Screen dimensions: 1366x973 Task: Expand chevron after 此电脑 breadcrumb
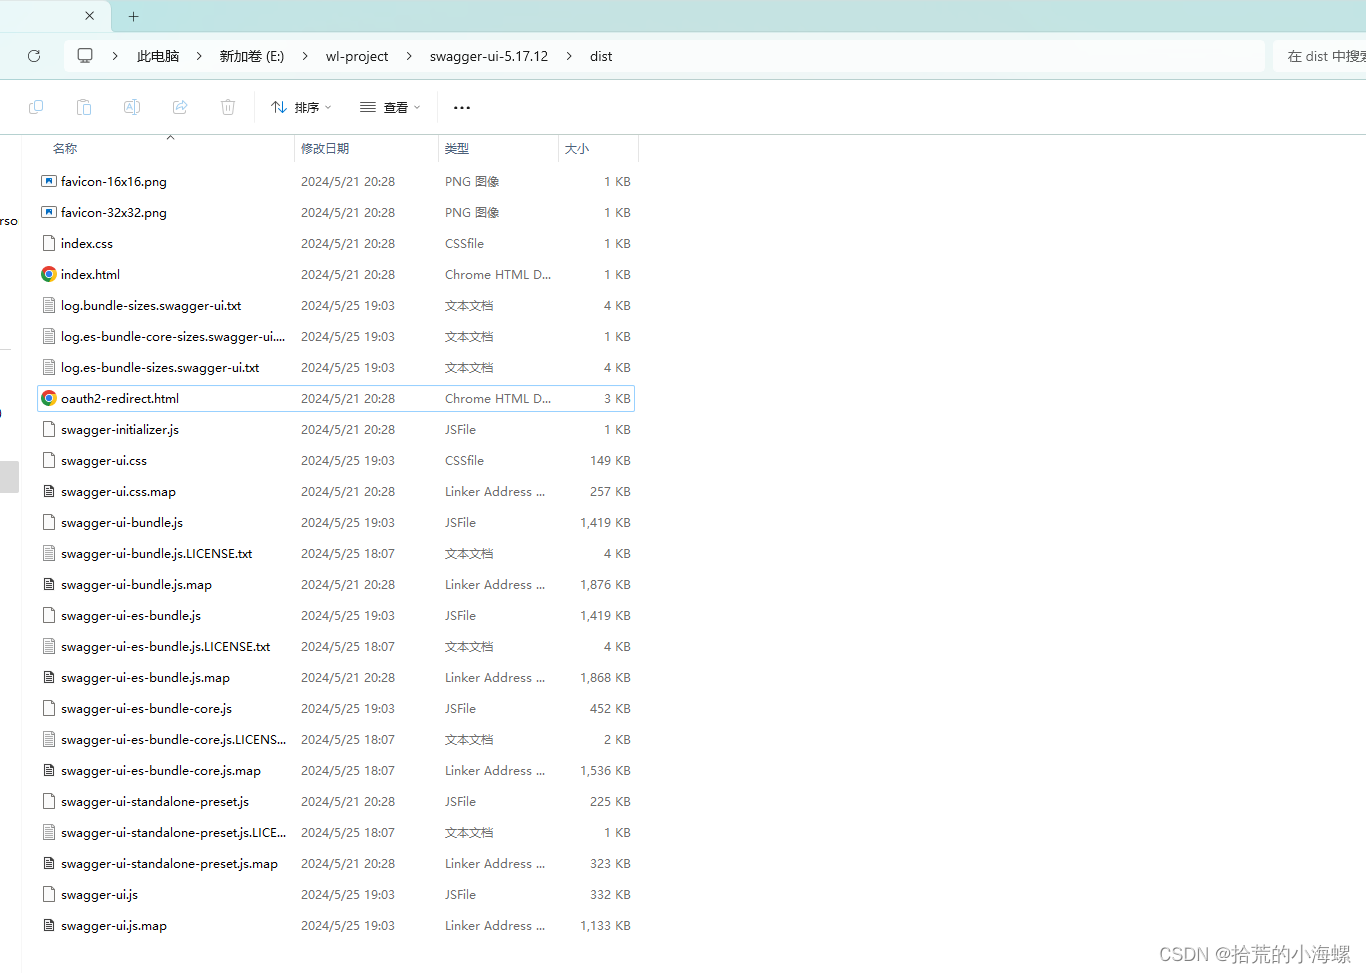pyautogui.click(x=198, y=56)
